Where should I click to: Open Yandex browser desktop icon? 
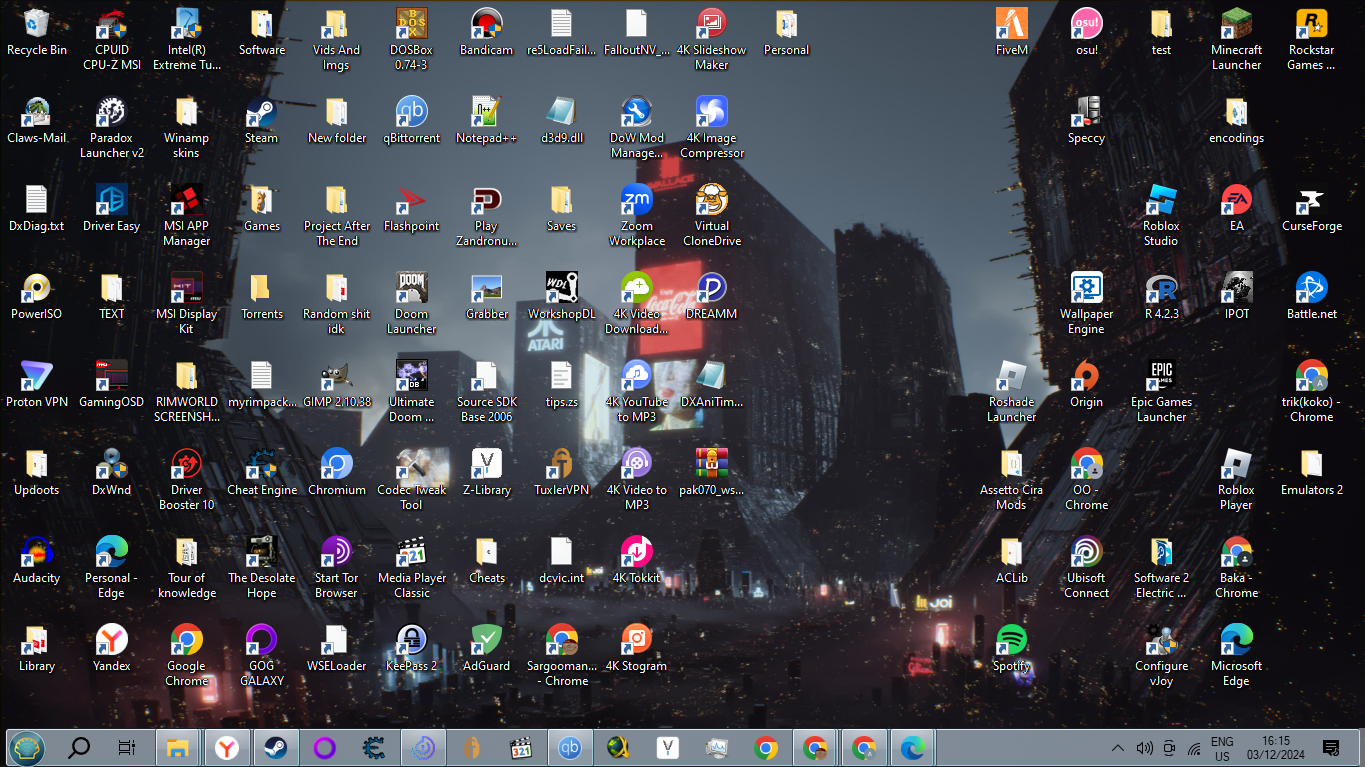tap(112, 649)
